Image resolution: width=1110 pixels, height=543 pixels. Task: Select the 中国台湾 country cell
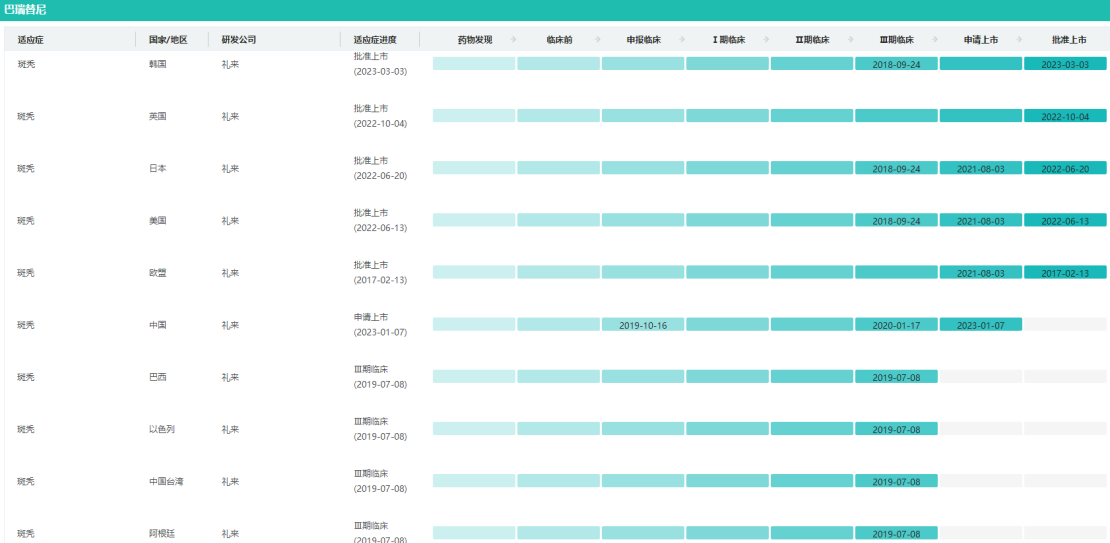[166, 481]
